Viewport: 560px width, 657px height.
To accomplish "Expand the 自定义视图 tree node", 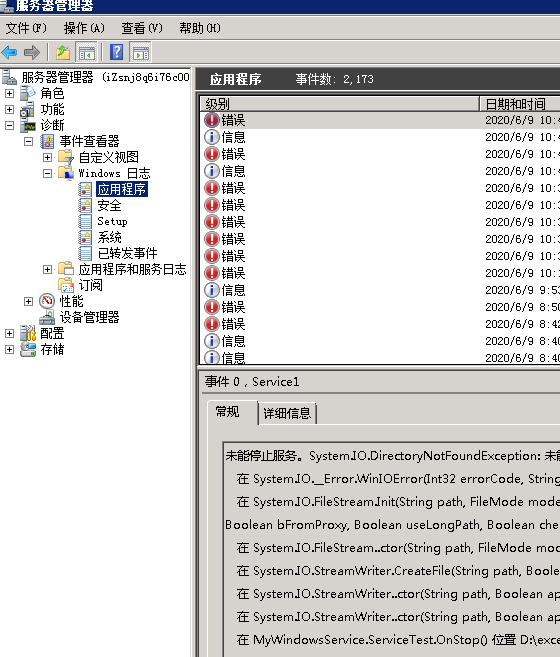I will point(47,157).
